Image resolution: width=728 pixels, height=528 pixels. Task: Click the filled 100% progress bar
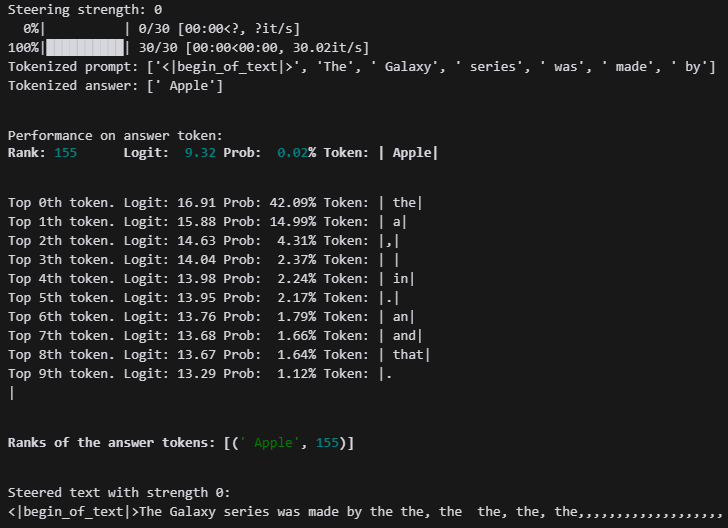[x=85, y=48]
